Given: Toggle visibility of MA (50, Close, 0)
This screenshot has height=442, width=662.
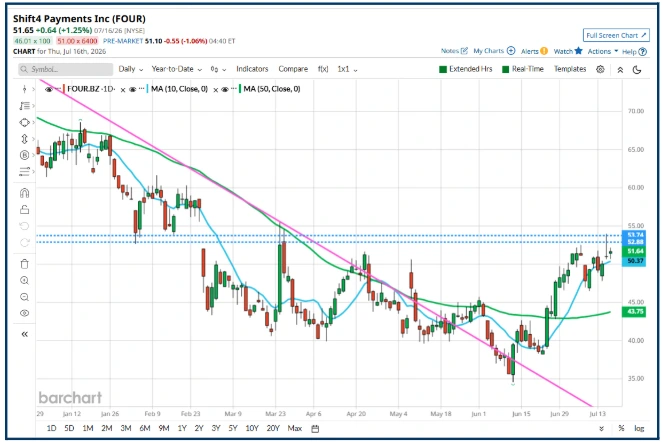Looking at the screenshot, I should (x=225, y=89).
